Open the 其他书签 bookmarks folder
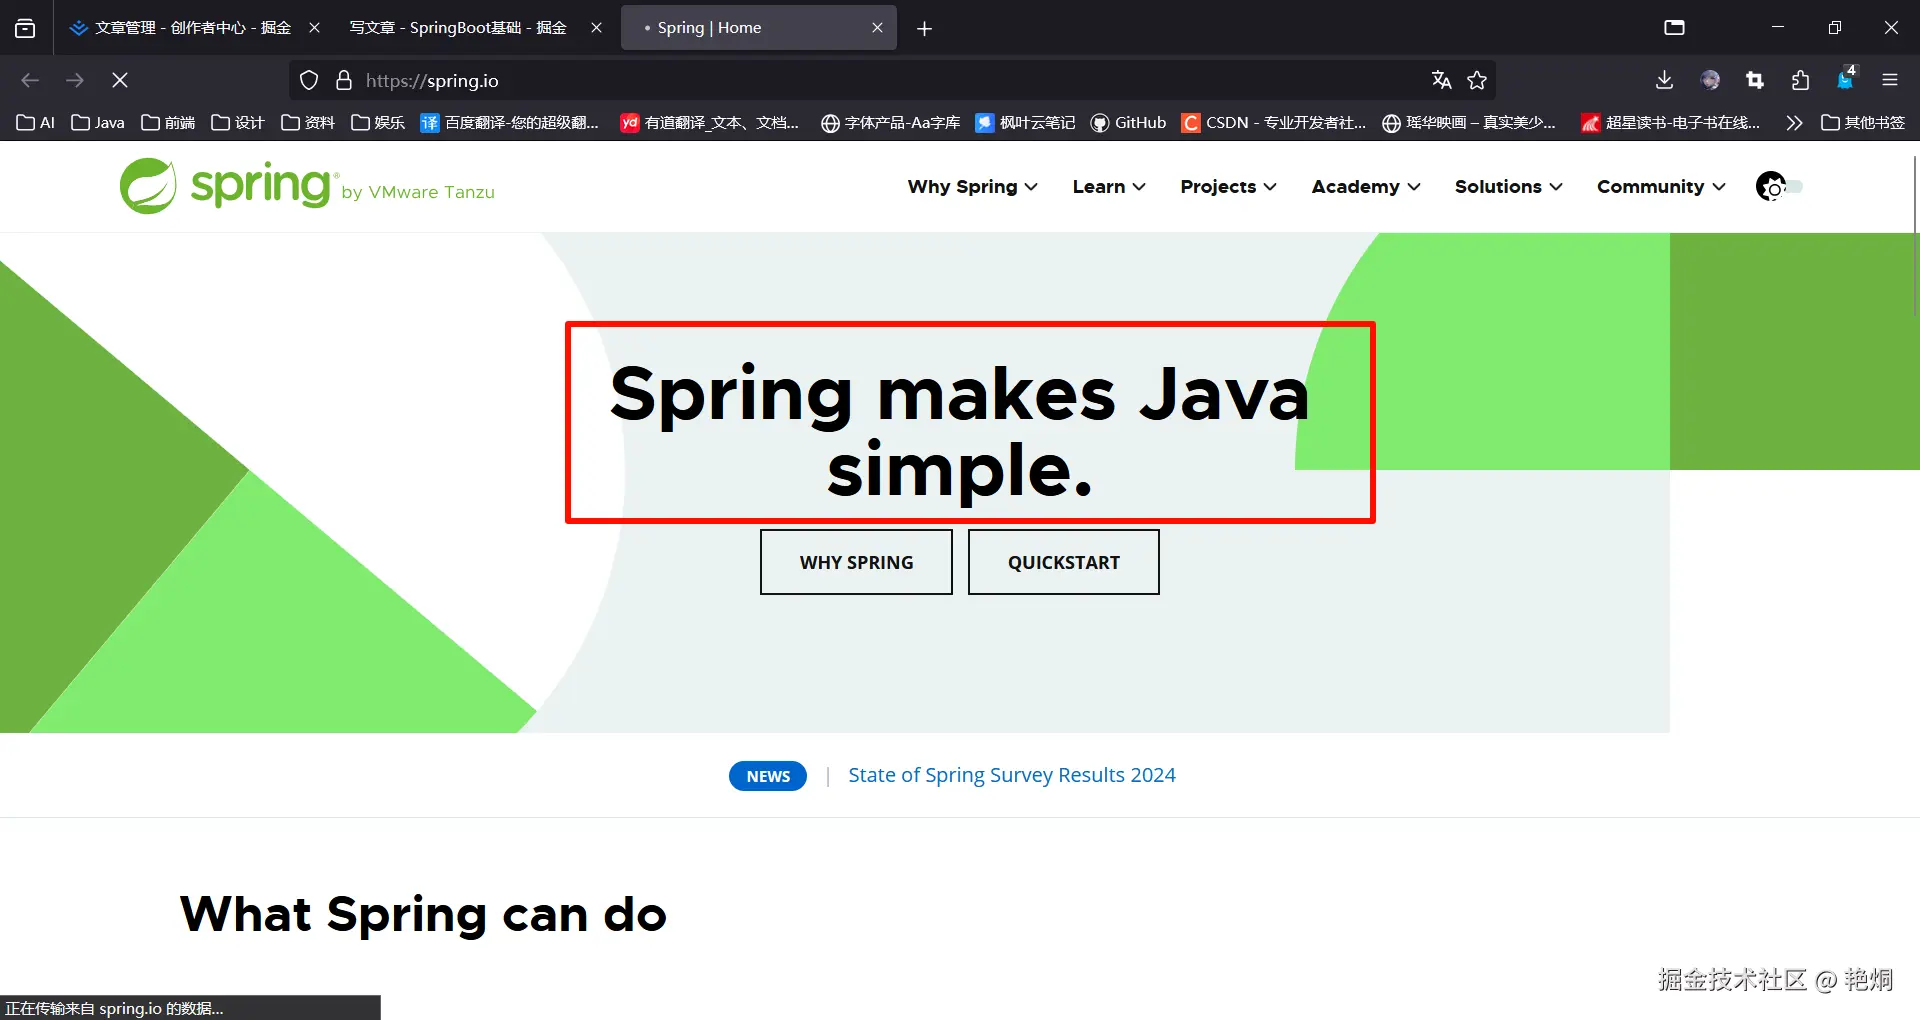 point(1863,123)
